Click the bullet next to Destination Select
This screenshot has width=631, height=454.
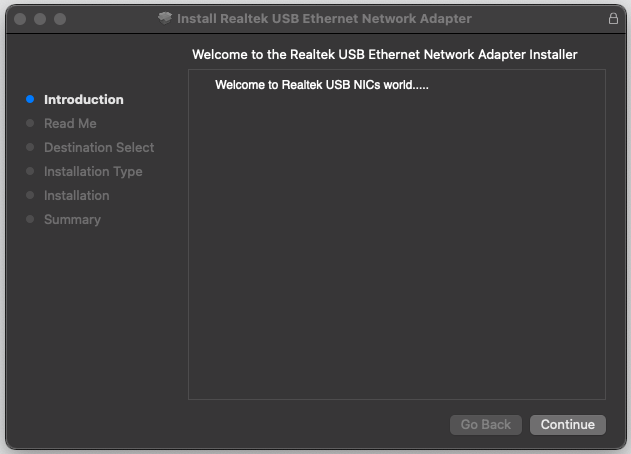30,147
